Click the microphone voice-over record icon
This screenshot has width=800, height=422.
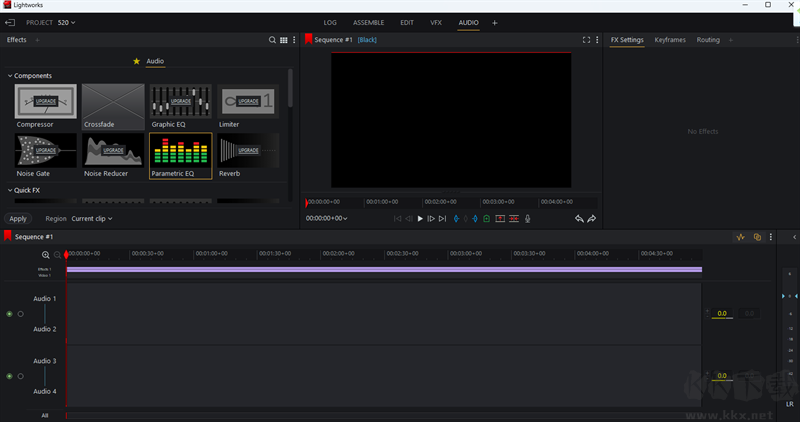coord(528,218)
